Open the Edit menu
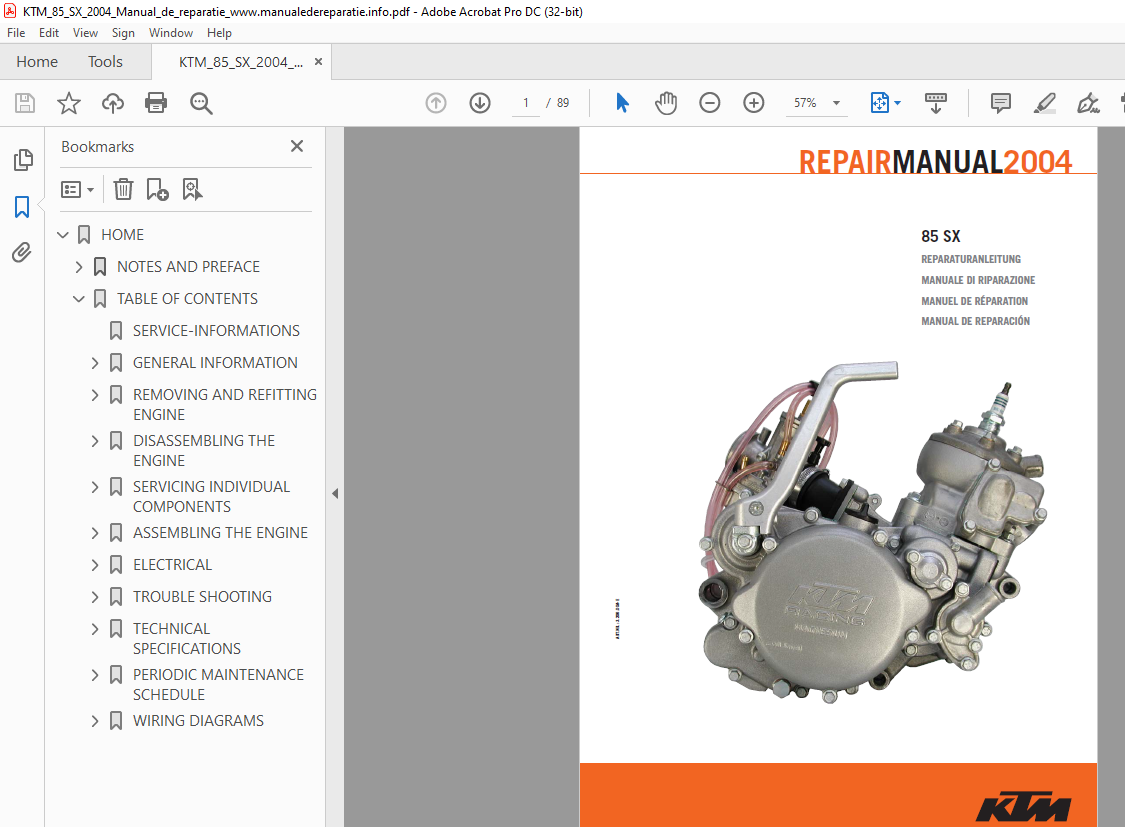The image size is (1125, 827). tap(49, 33)
